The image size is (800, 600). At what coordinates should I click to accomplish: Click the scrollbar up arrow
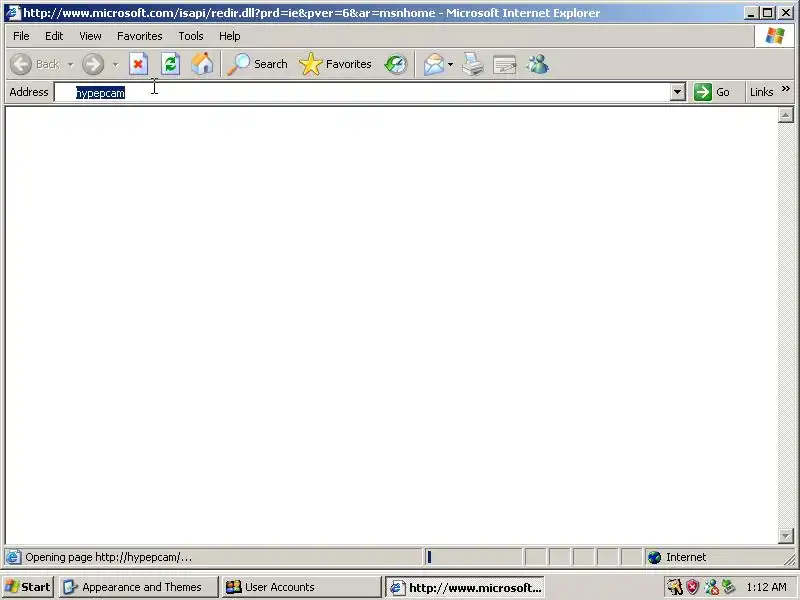[786, 115]
